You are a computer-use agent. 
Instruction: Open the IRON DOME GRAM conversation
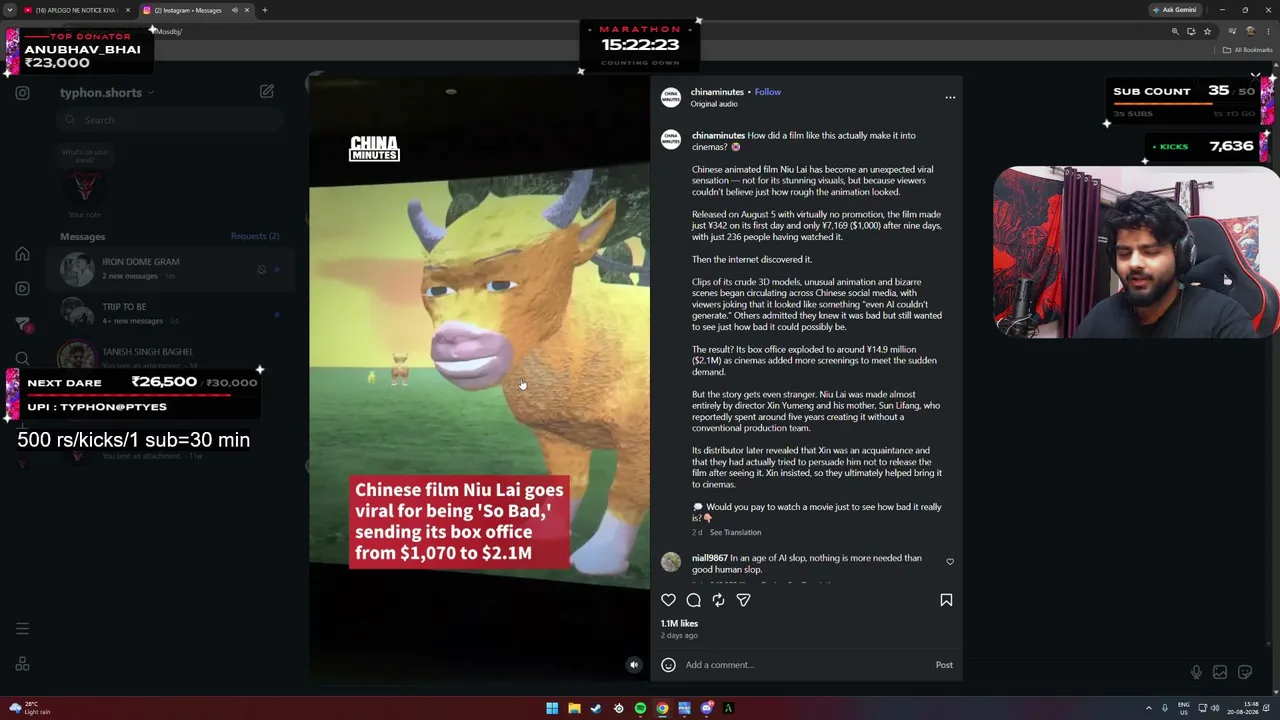point(170,268)
